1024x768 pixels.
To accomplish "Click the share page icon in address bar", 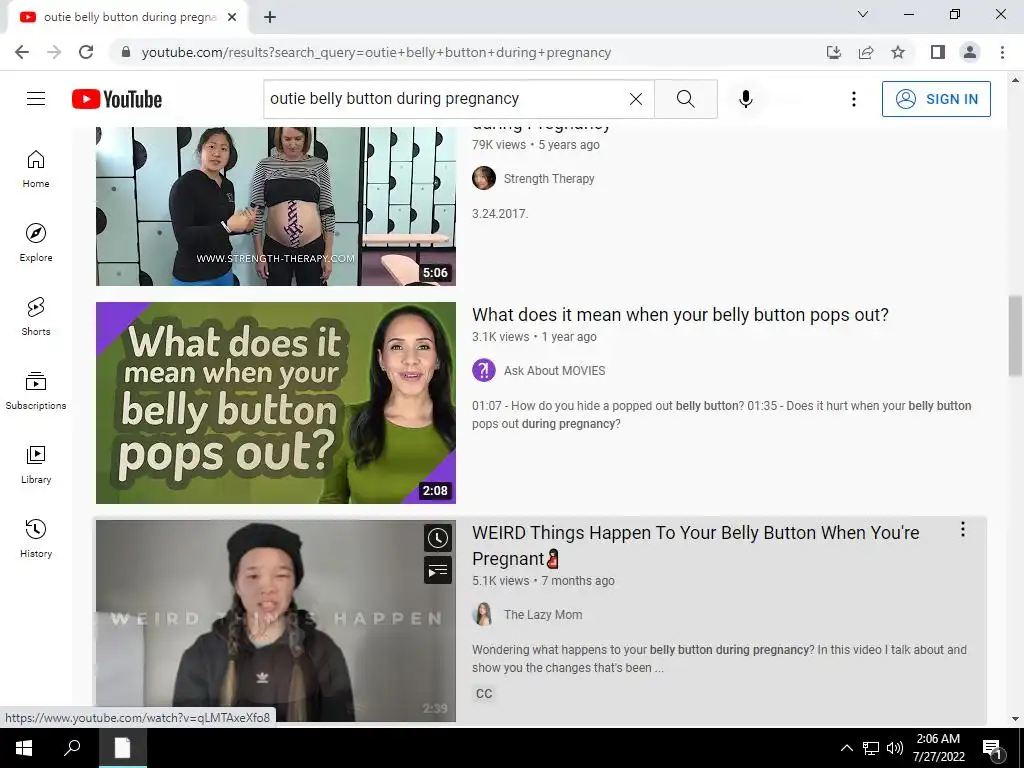I will (x=866, y=52).
